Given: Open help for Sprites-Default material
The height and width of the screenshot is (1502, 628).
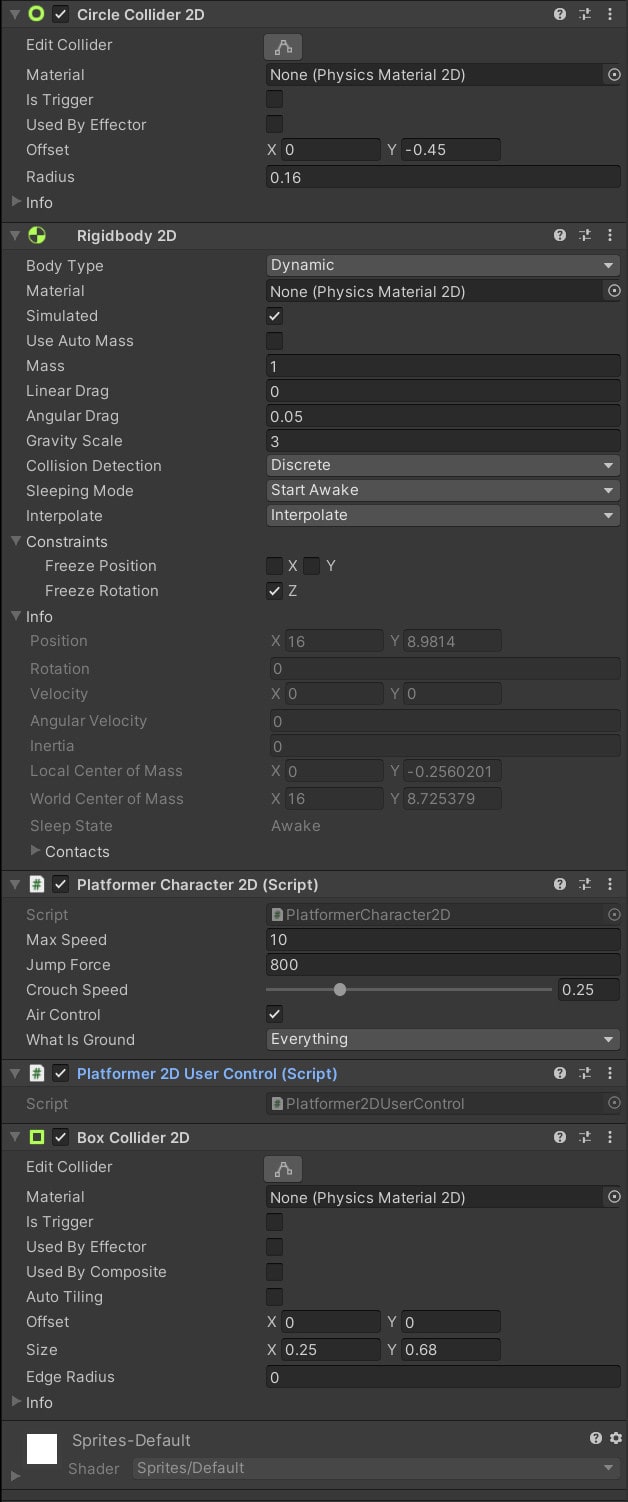Looking at the screenshot, I should pos(596,1438).
